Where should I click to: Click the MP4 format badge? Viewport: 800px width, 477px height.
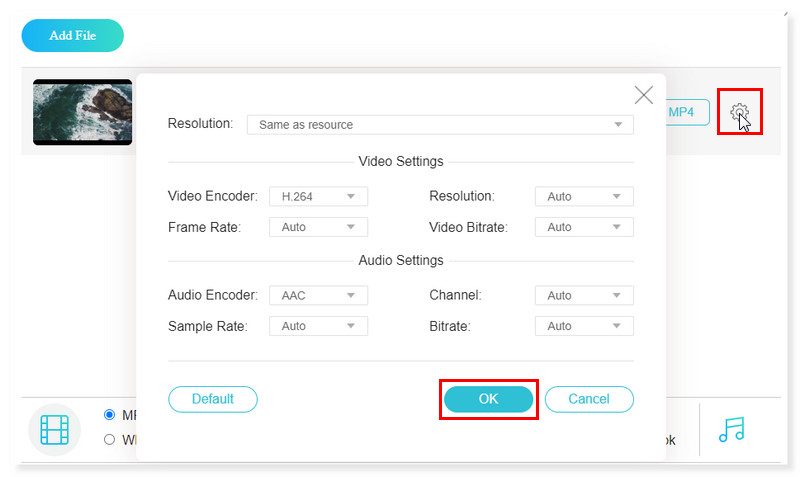(686, 112)
